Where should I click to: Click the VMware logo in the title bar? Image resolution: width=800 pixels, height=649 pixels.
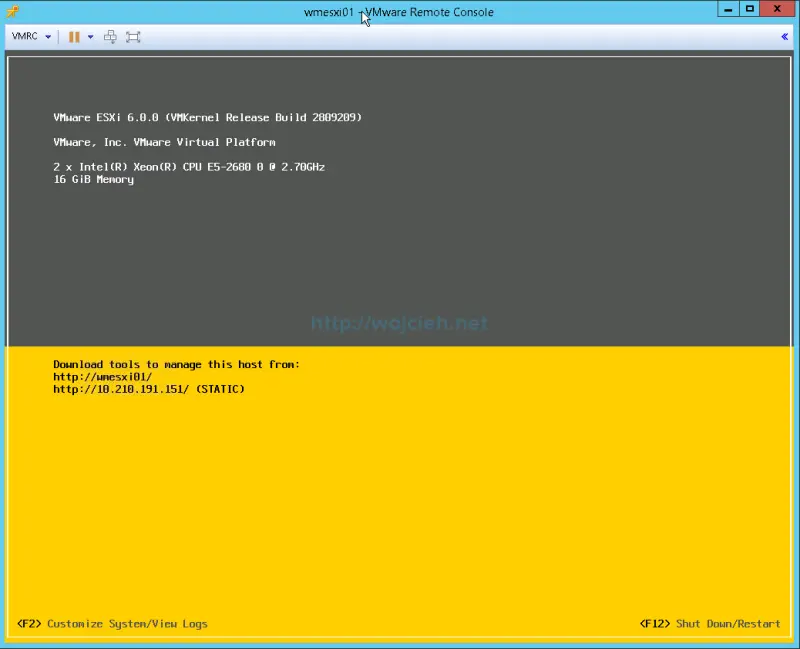13,11
